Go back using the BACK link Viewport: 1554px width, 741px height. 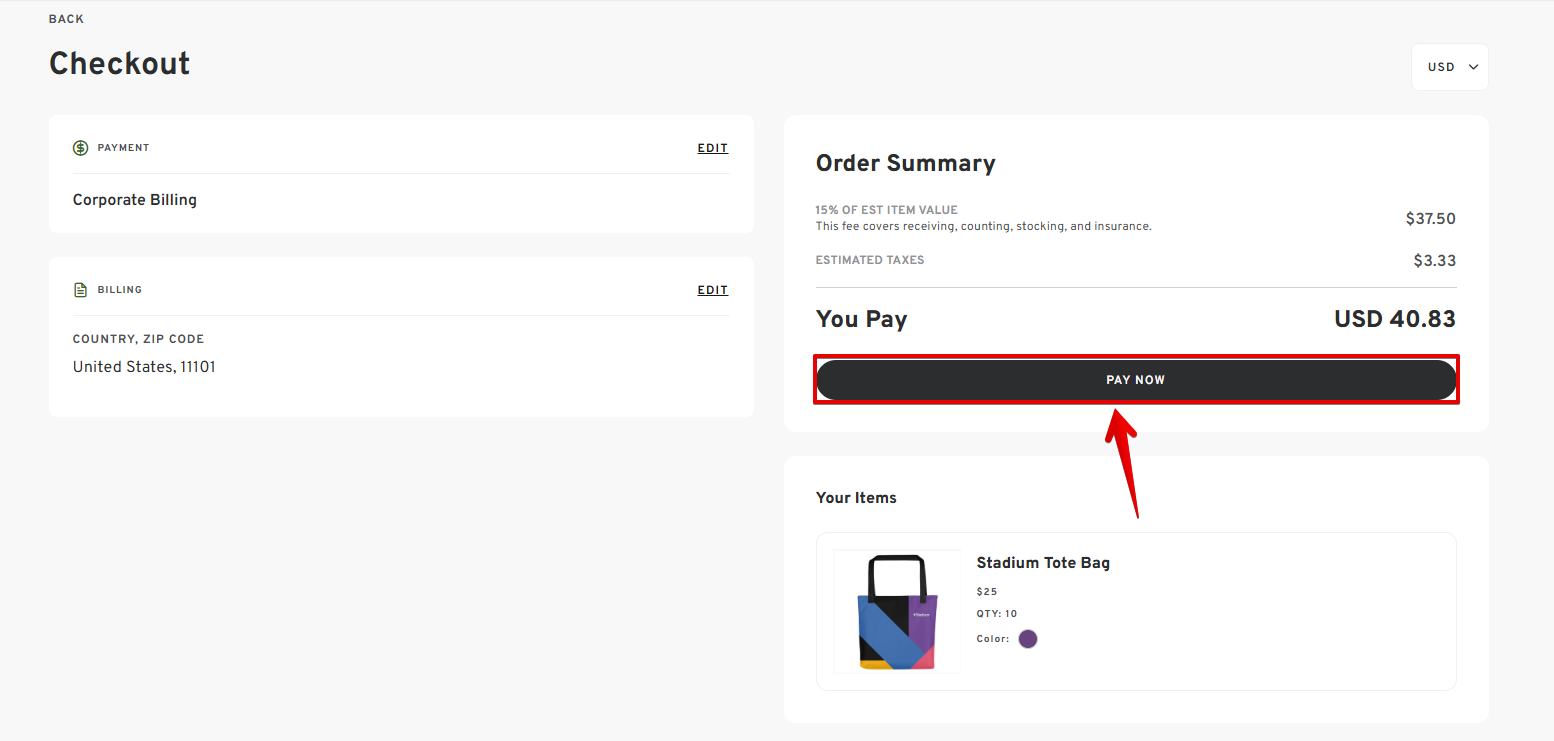click(67, 19)
